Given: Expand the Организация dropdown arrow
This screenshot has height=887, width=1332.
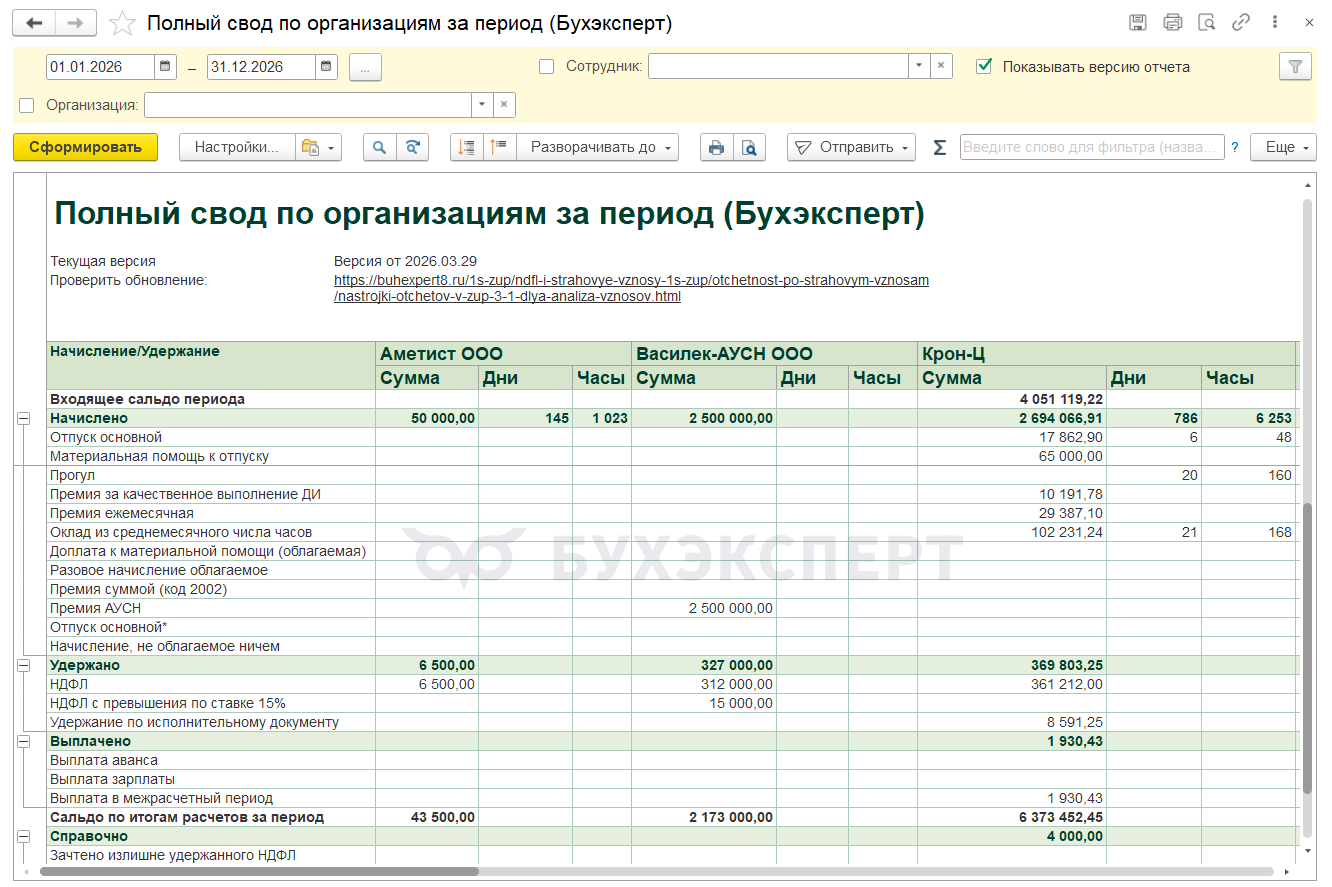Looking at the screenshot, I should [x=482, y=105].
